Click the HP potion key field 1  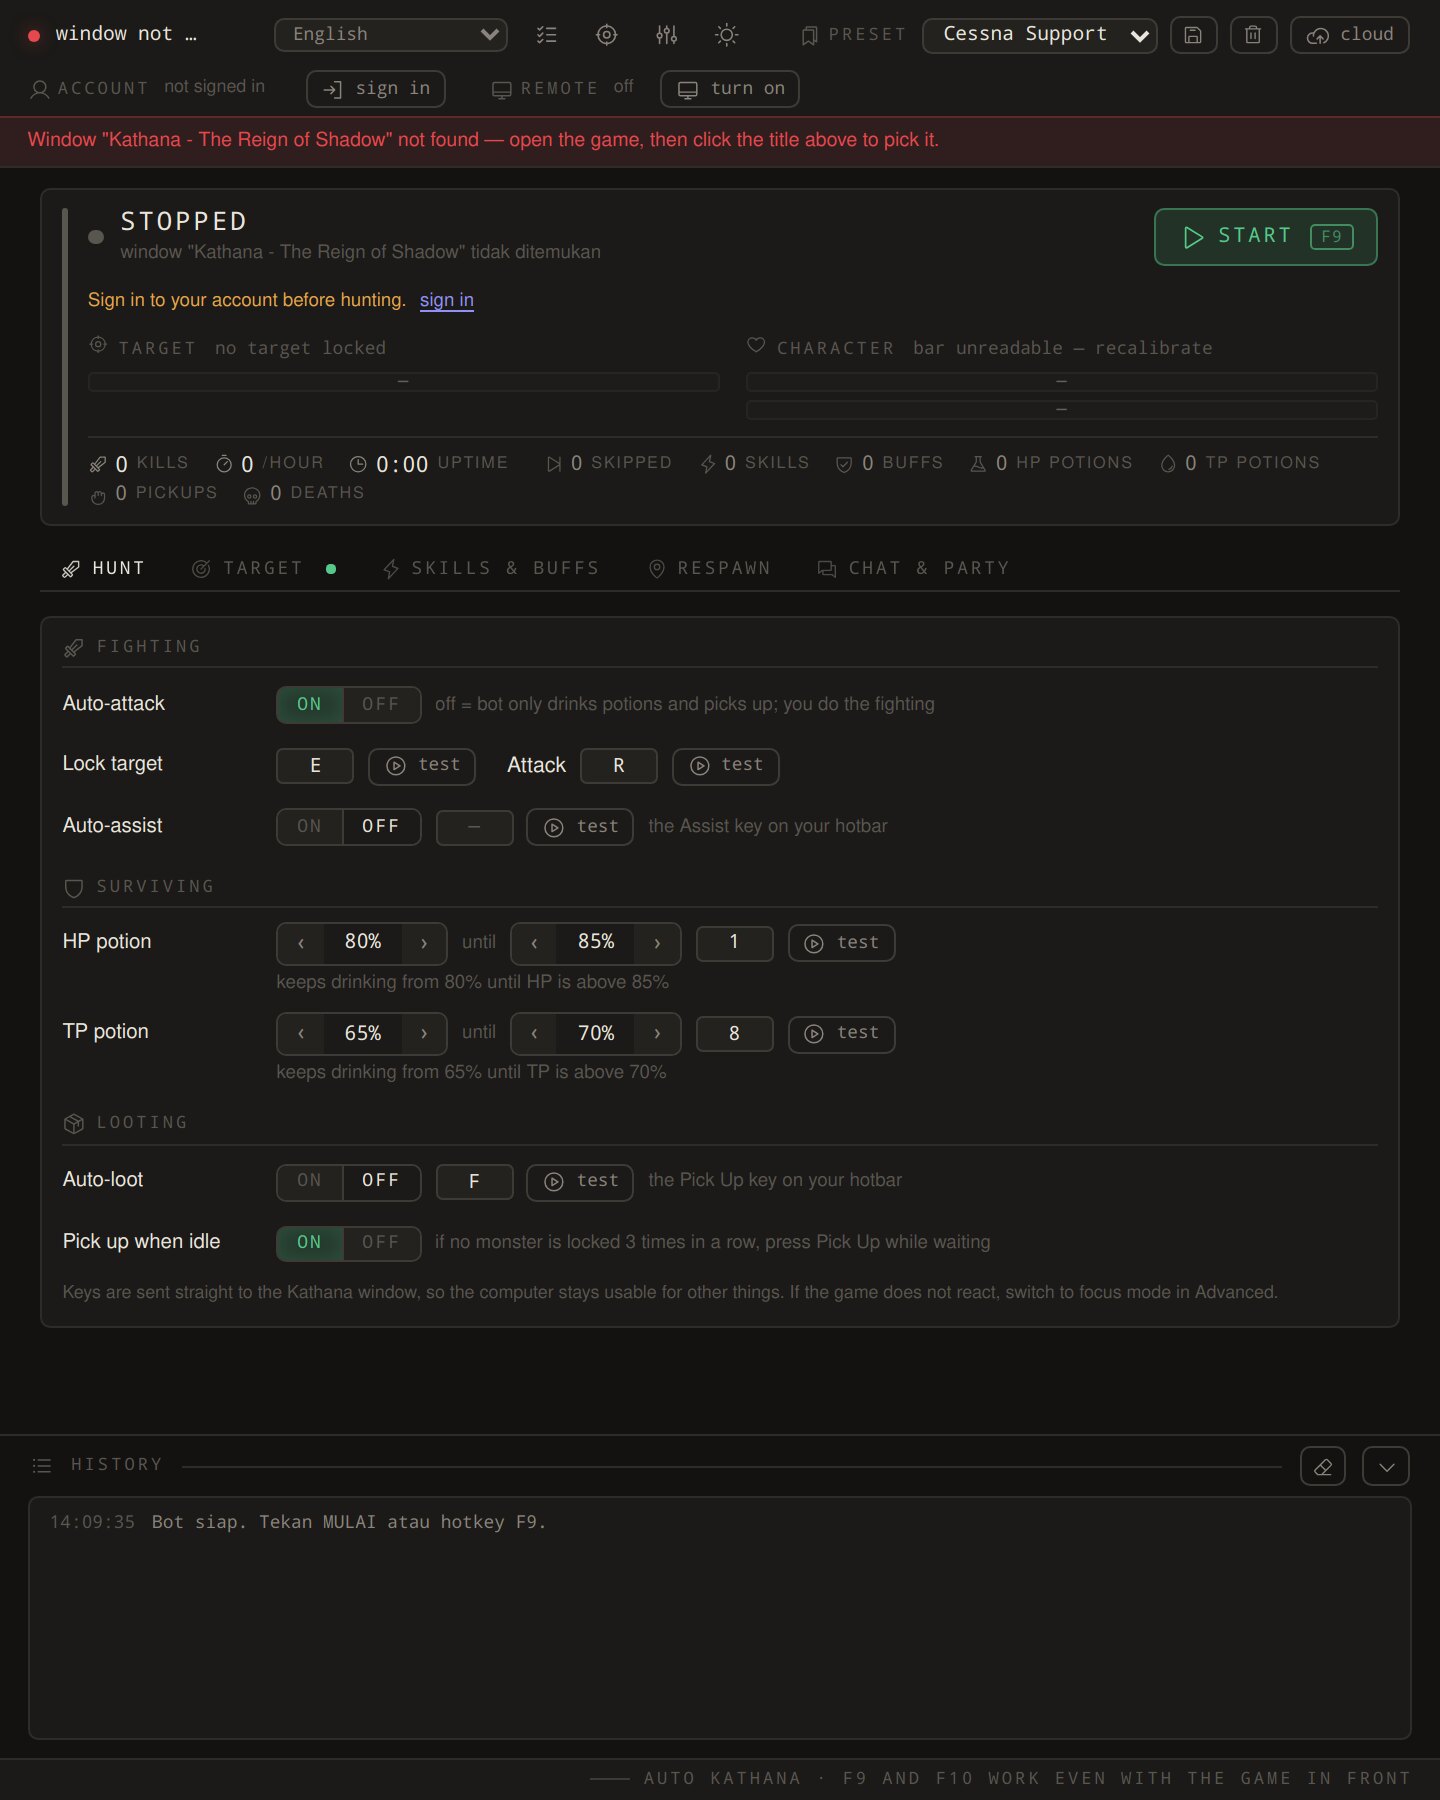click(735, 943)
